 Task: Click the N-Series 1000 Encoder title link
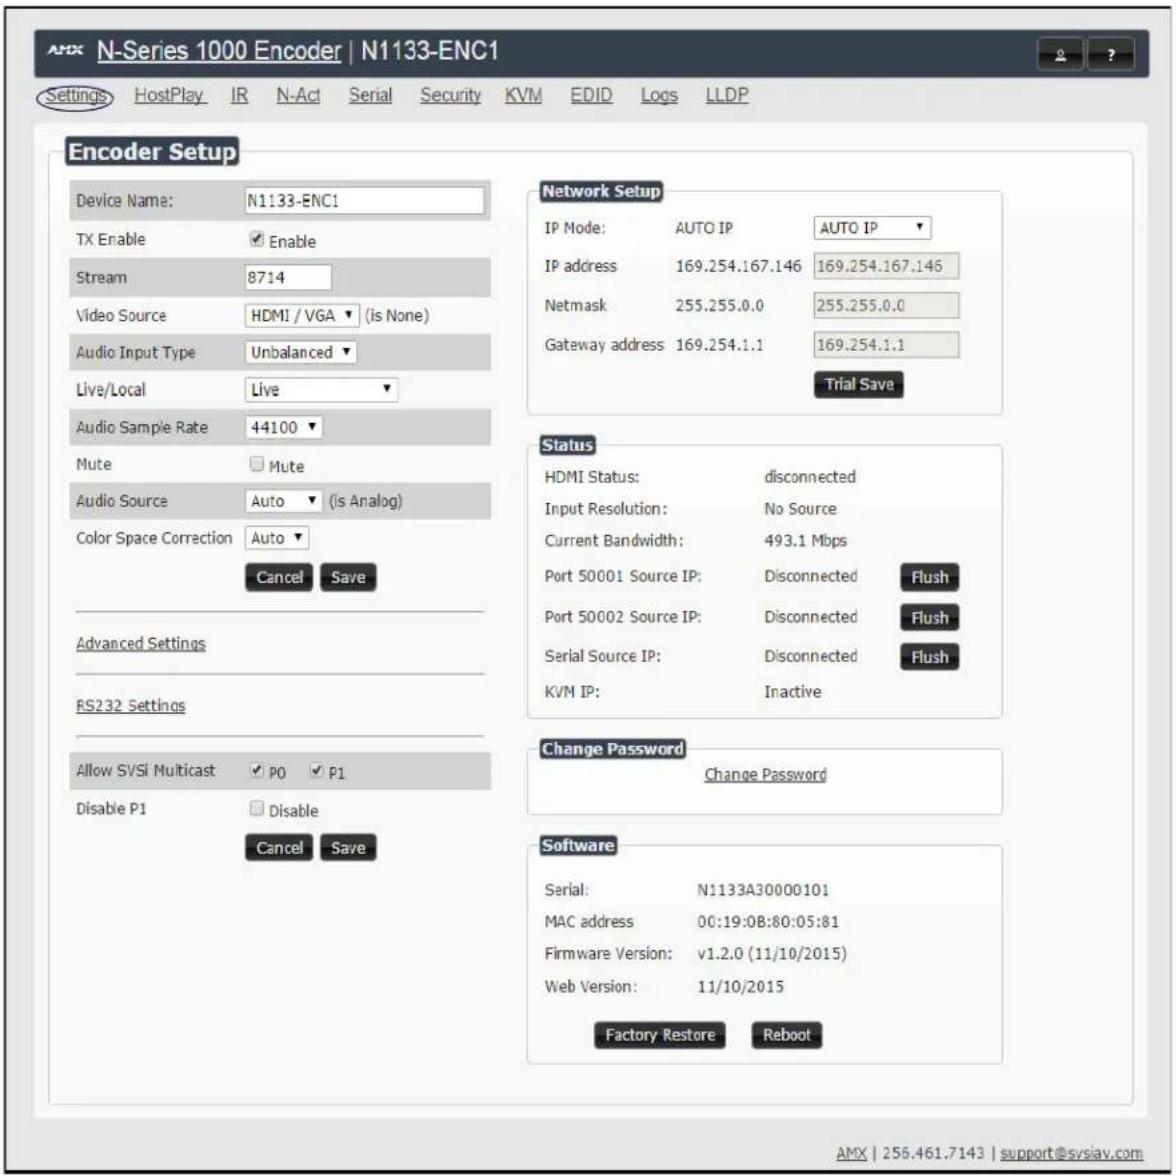[219, 51]
